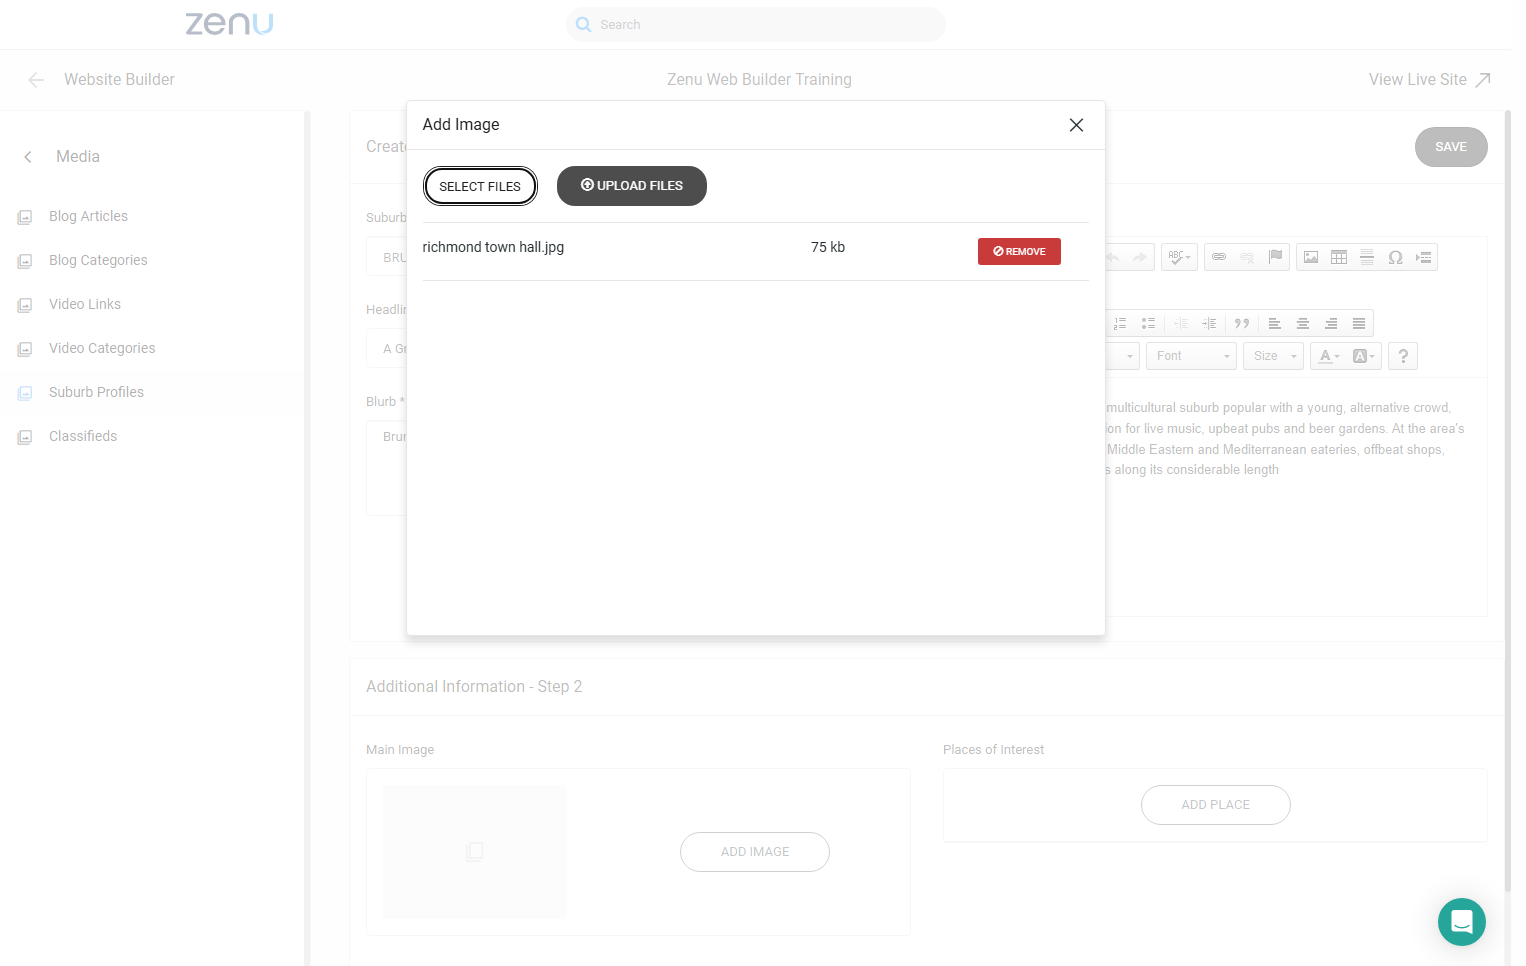Screen dimensions: 1526x966
Task: Open the special character (Omega) picker
Action: (1395, 257)
